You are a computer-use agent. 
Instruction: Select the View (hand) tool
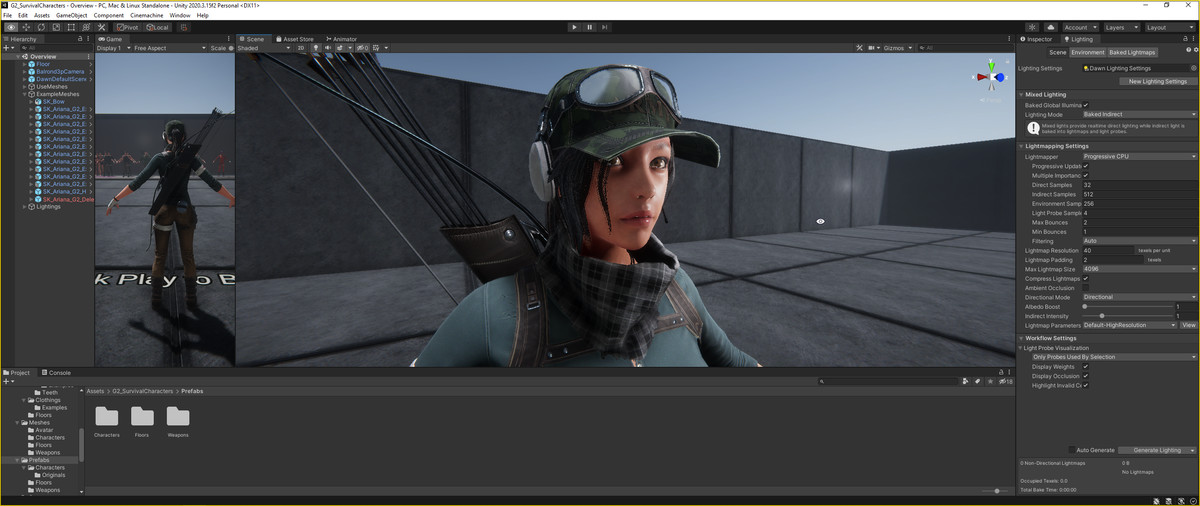pos(11,27)
